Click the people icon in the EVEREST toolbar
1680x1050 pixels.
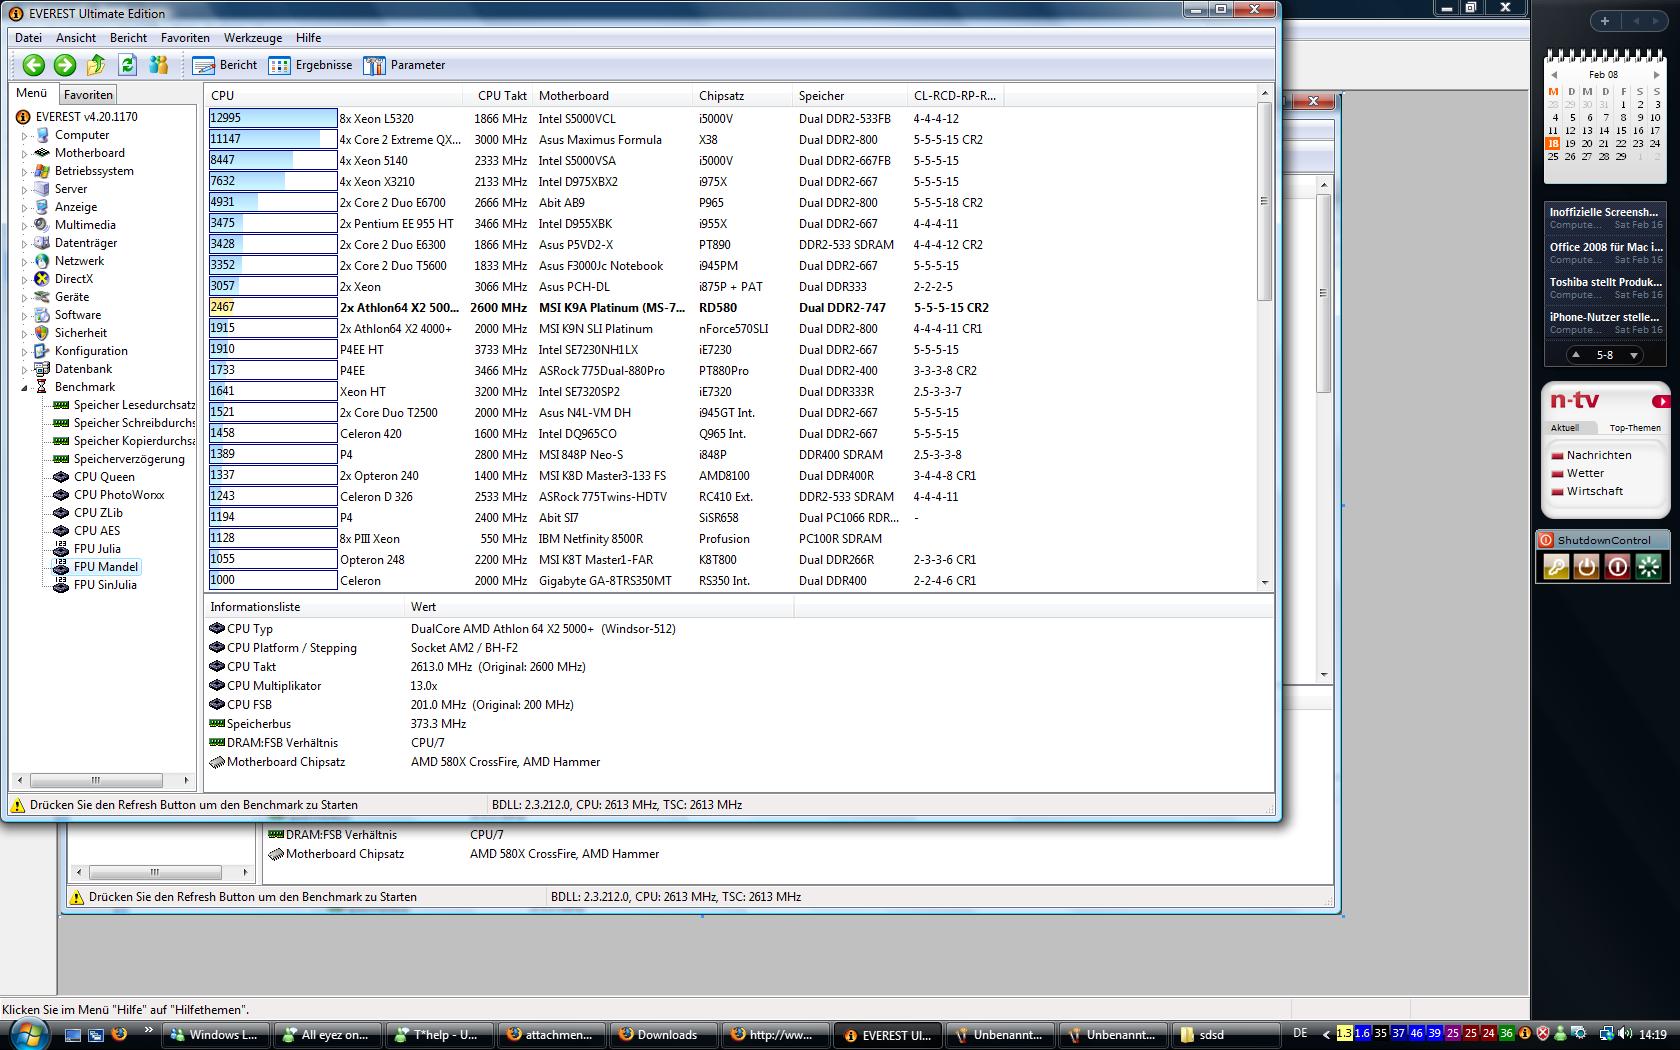point(158,65)
